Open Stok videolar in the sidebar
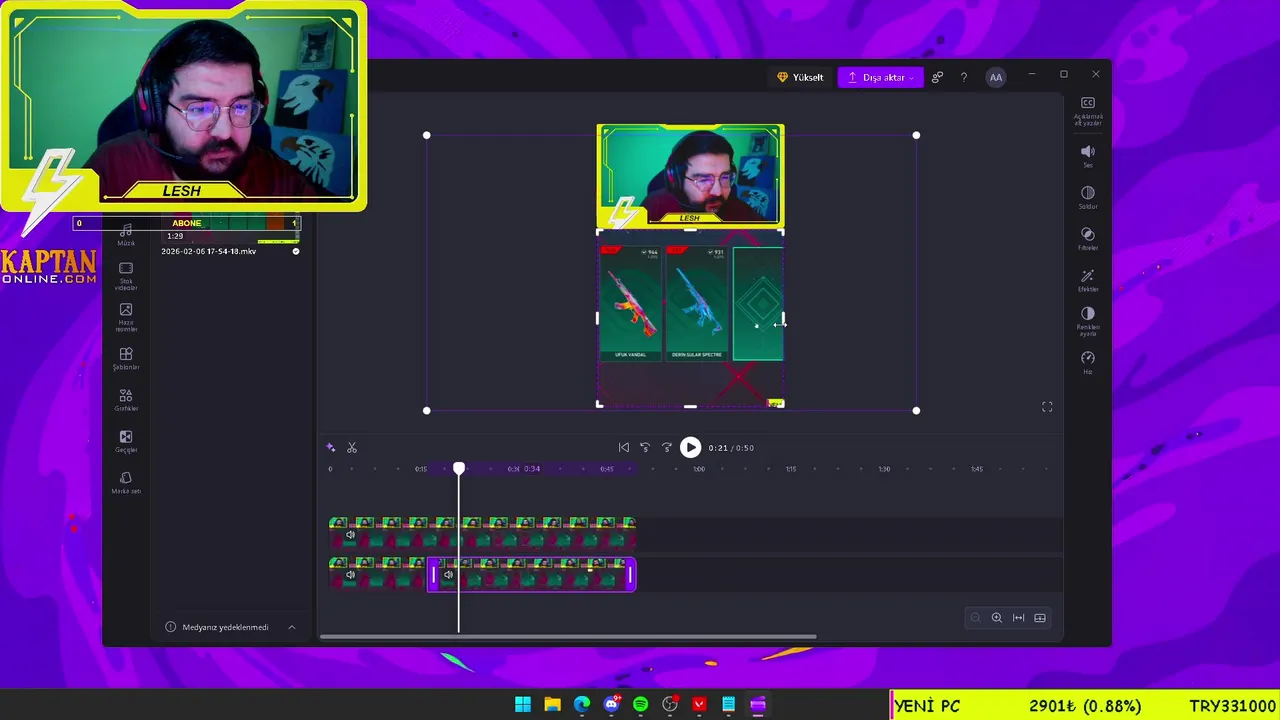This screenshot has height=720, width=1280. coord(126,274)
